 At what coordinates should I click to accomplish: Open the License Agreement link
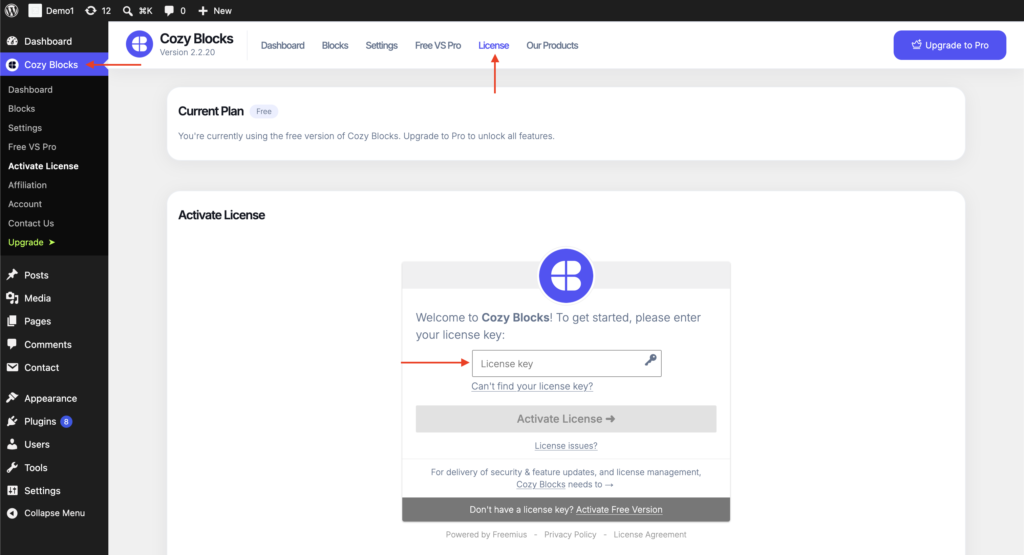(650, 535)
